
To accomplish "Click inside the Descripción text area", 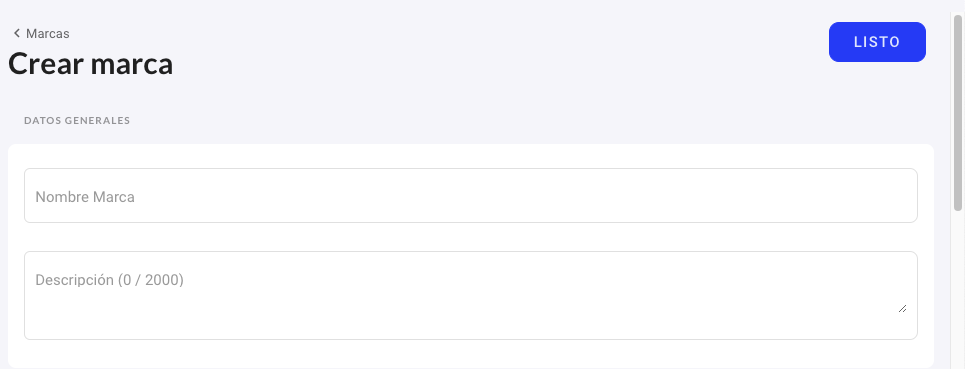I will click(471, 295).
